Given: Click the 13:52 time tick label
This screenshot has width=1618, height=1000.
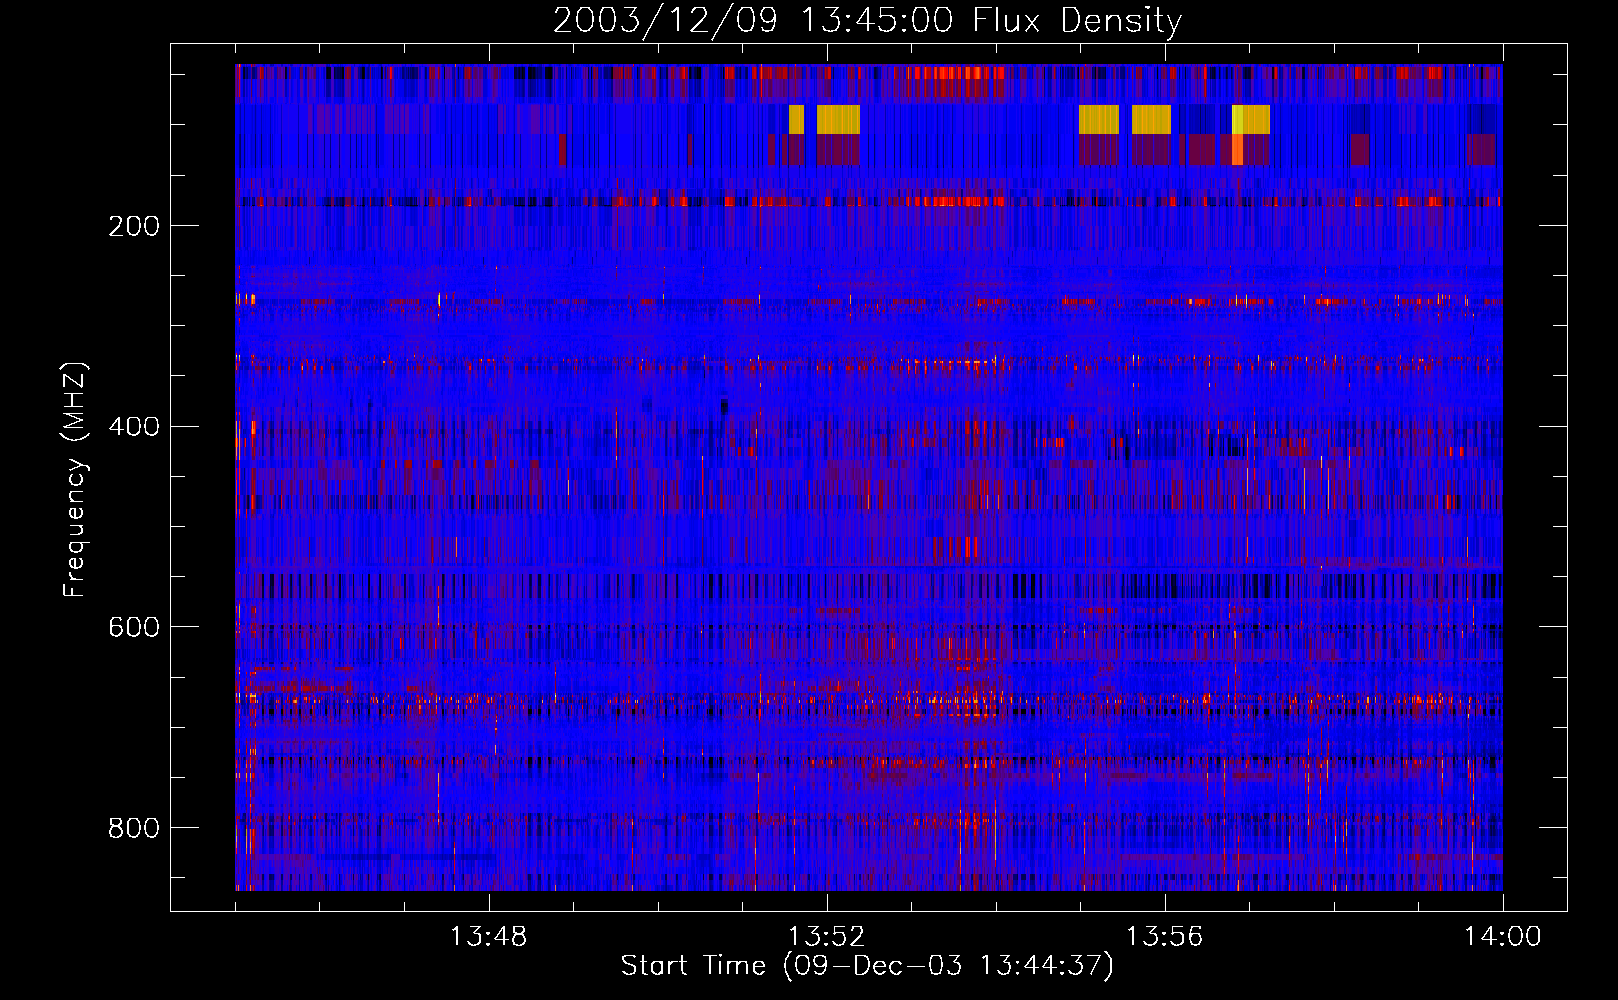Looking at the screenshot, I should click(x=826, y=937).
